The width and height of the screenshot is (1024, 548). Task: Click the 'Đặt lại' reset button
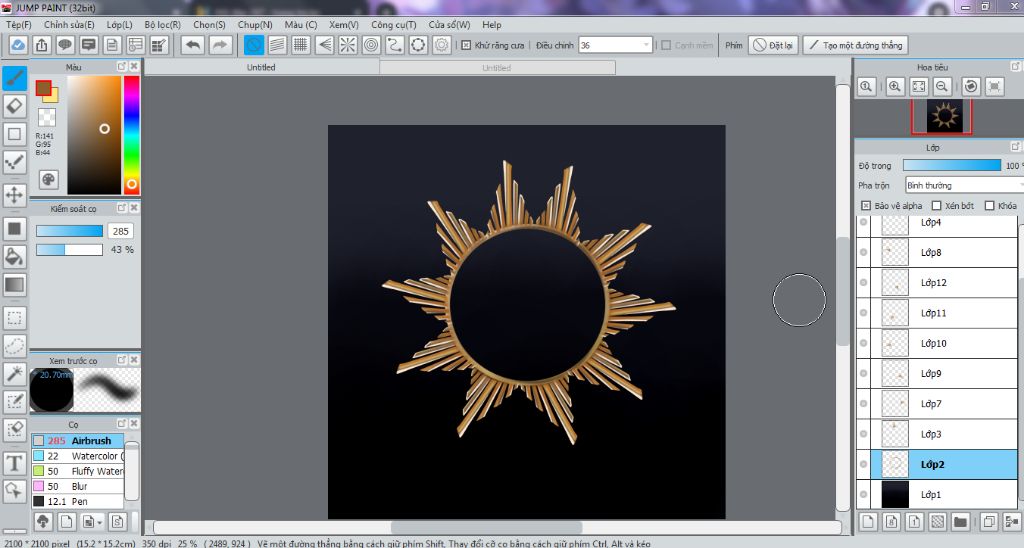[x=772, y=45]
